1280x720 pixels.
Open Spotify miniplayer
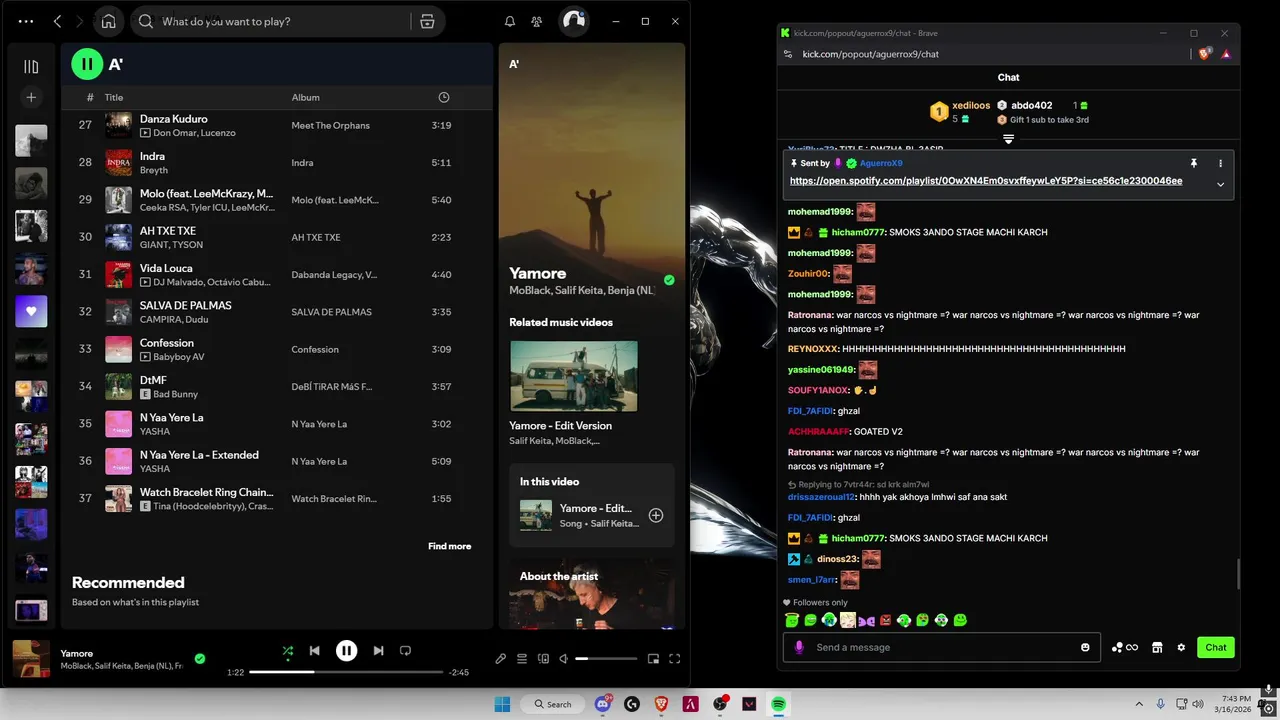click(x=653, y=659)
